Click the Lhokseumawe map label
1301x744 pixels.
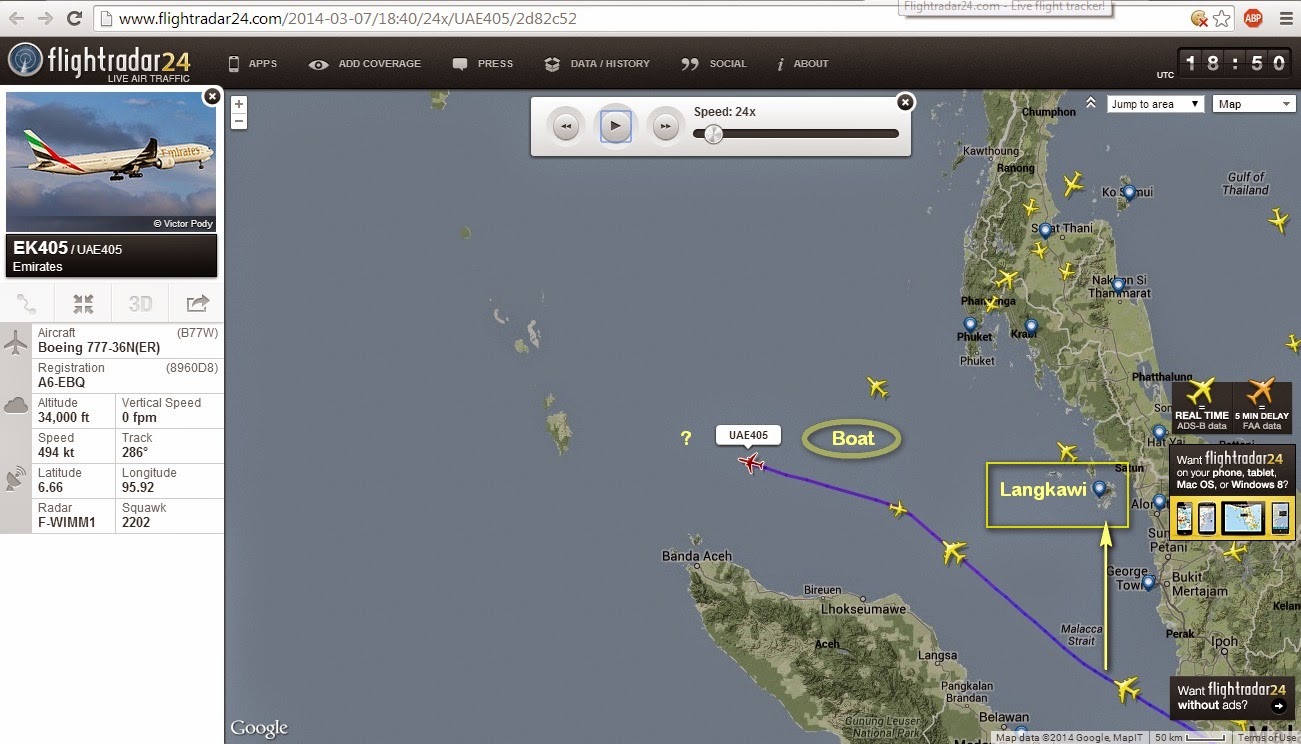[863, 609]
